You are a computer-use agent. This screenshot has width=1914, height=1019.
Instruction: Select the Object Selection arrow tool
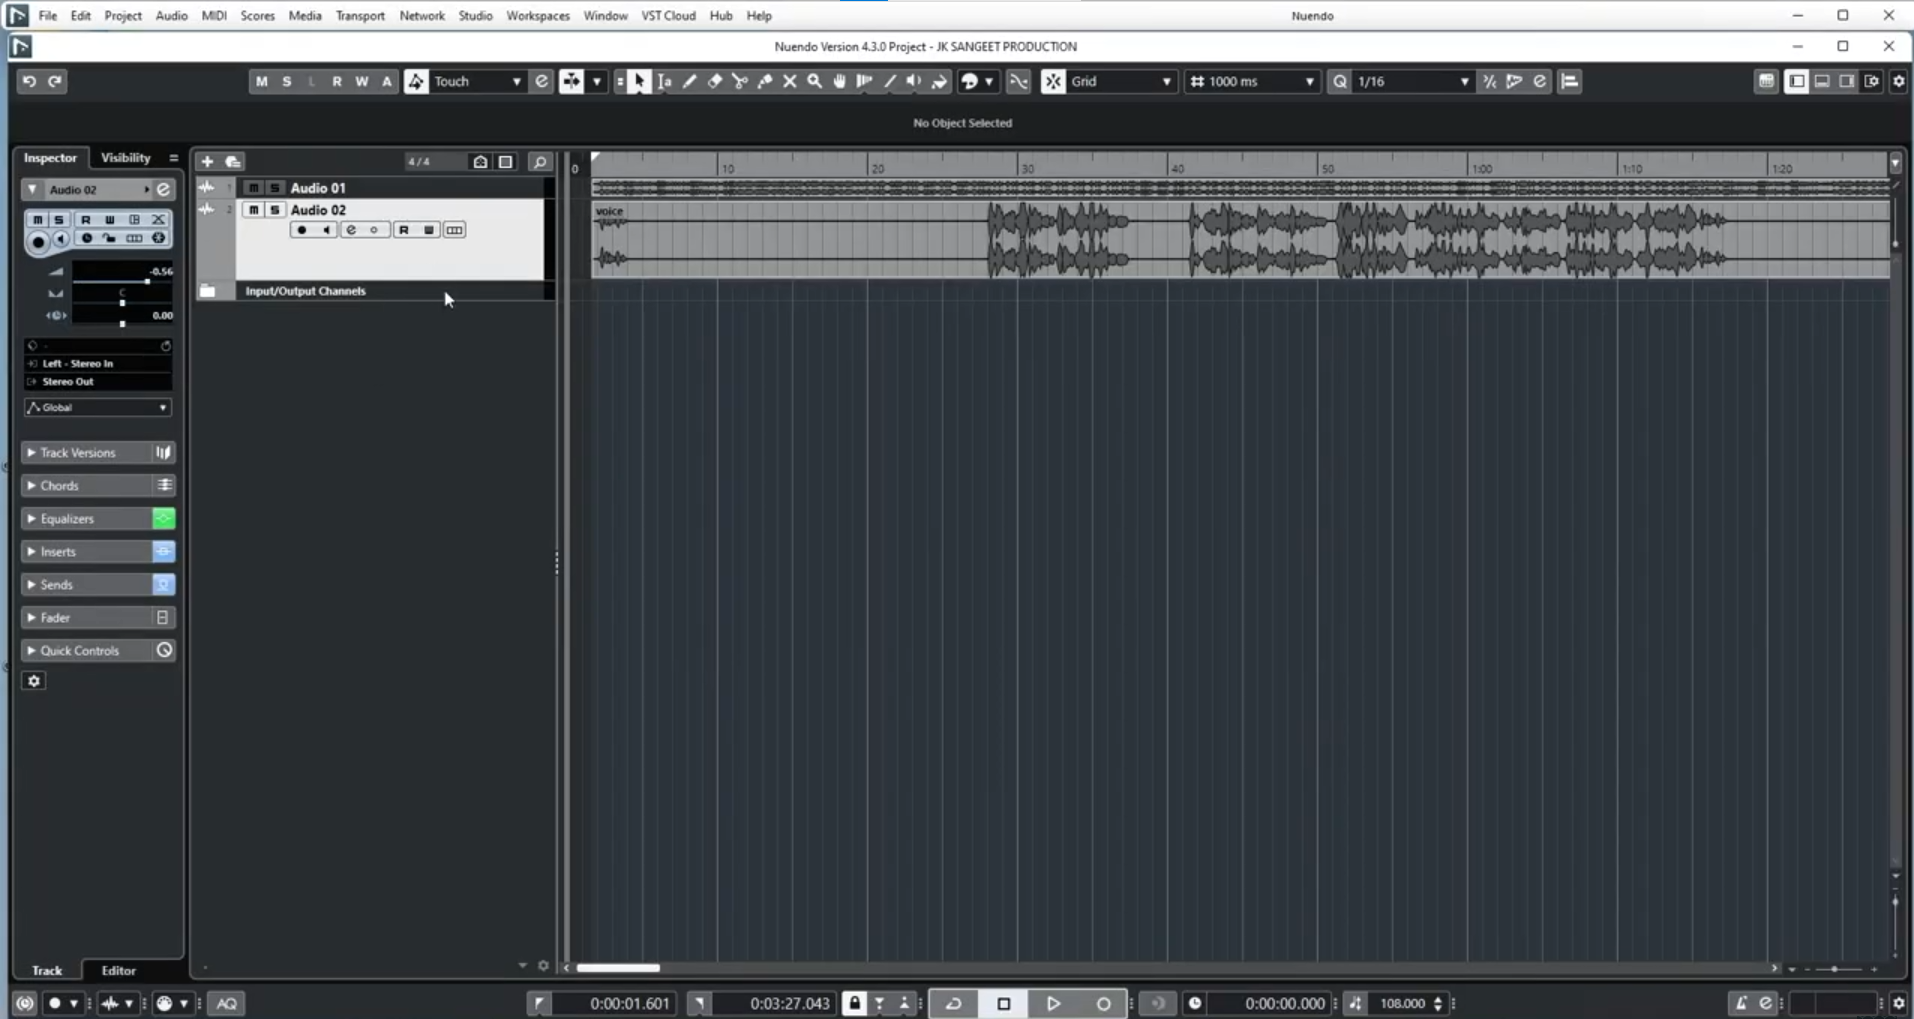click(638, 82)
